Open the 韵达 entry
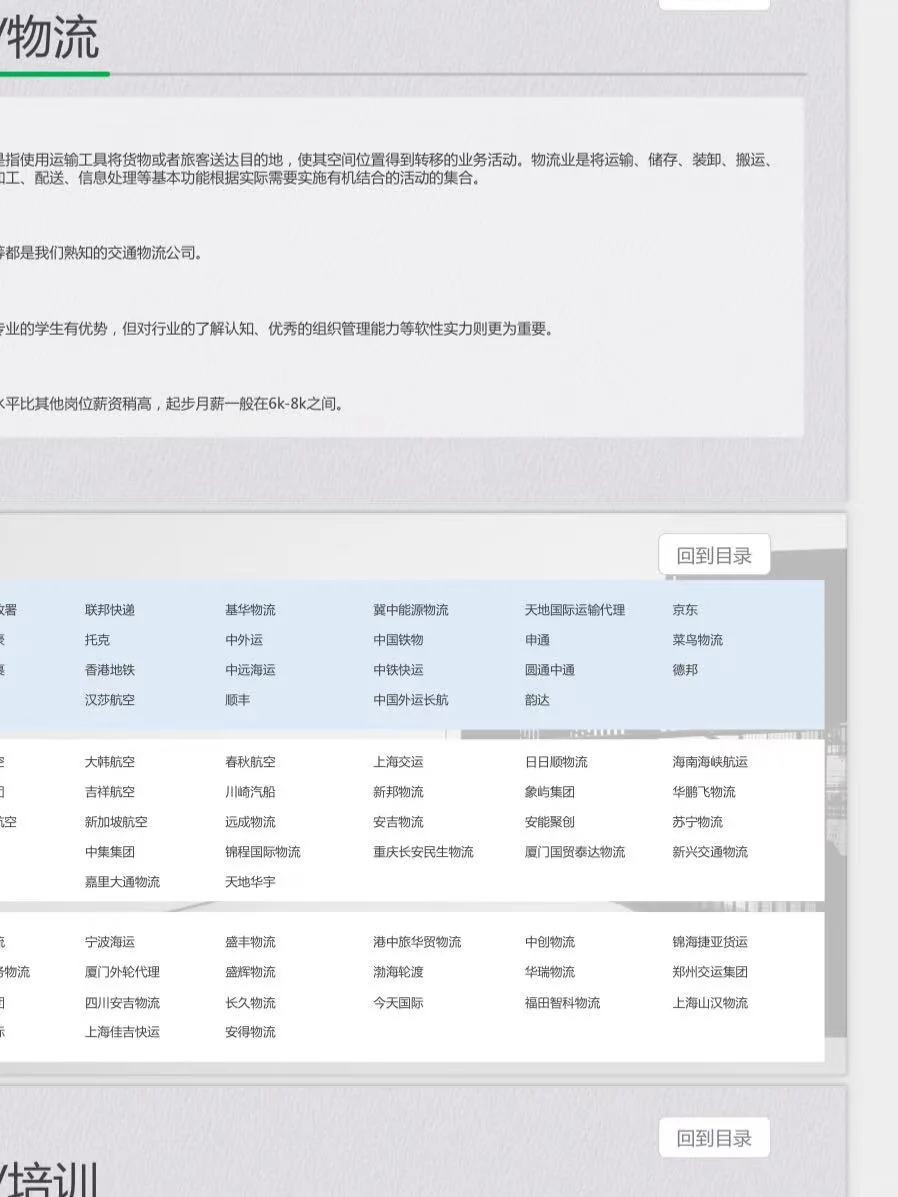 538,699
